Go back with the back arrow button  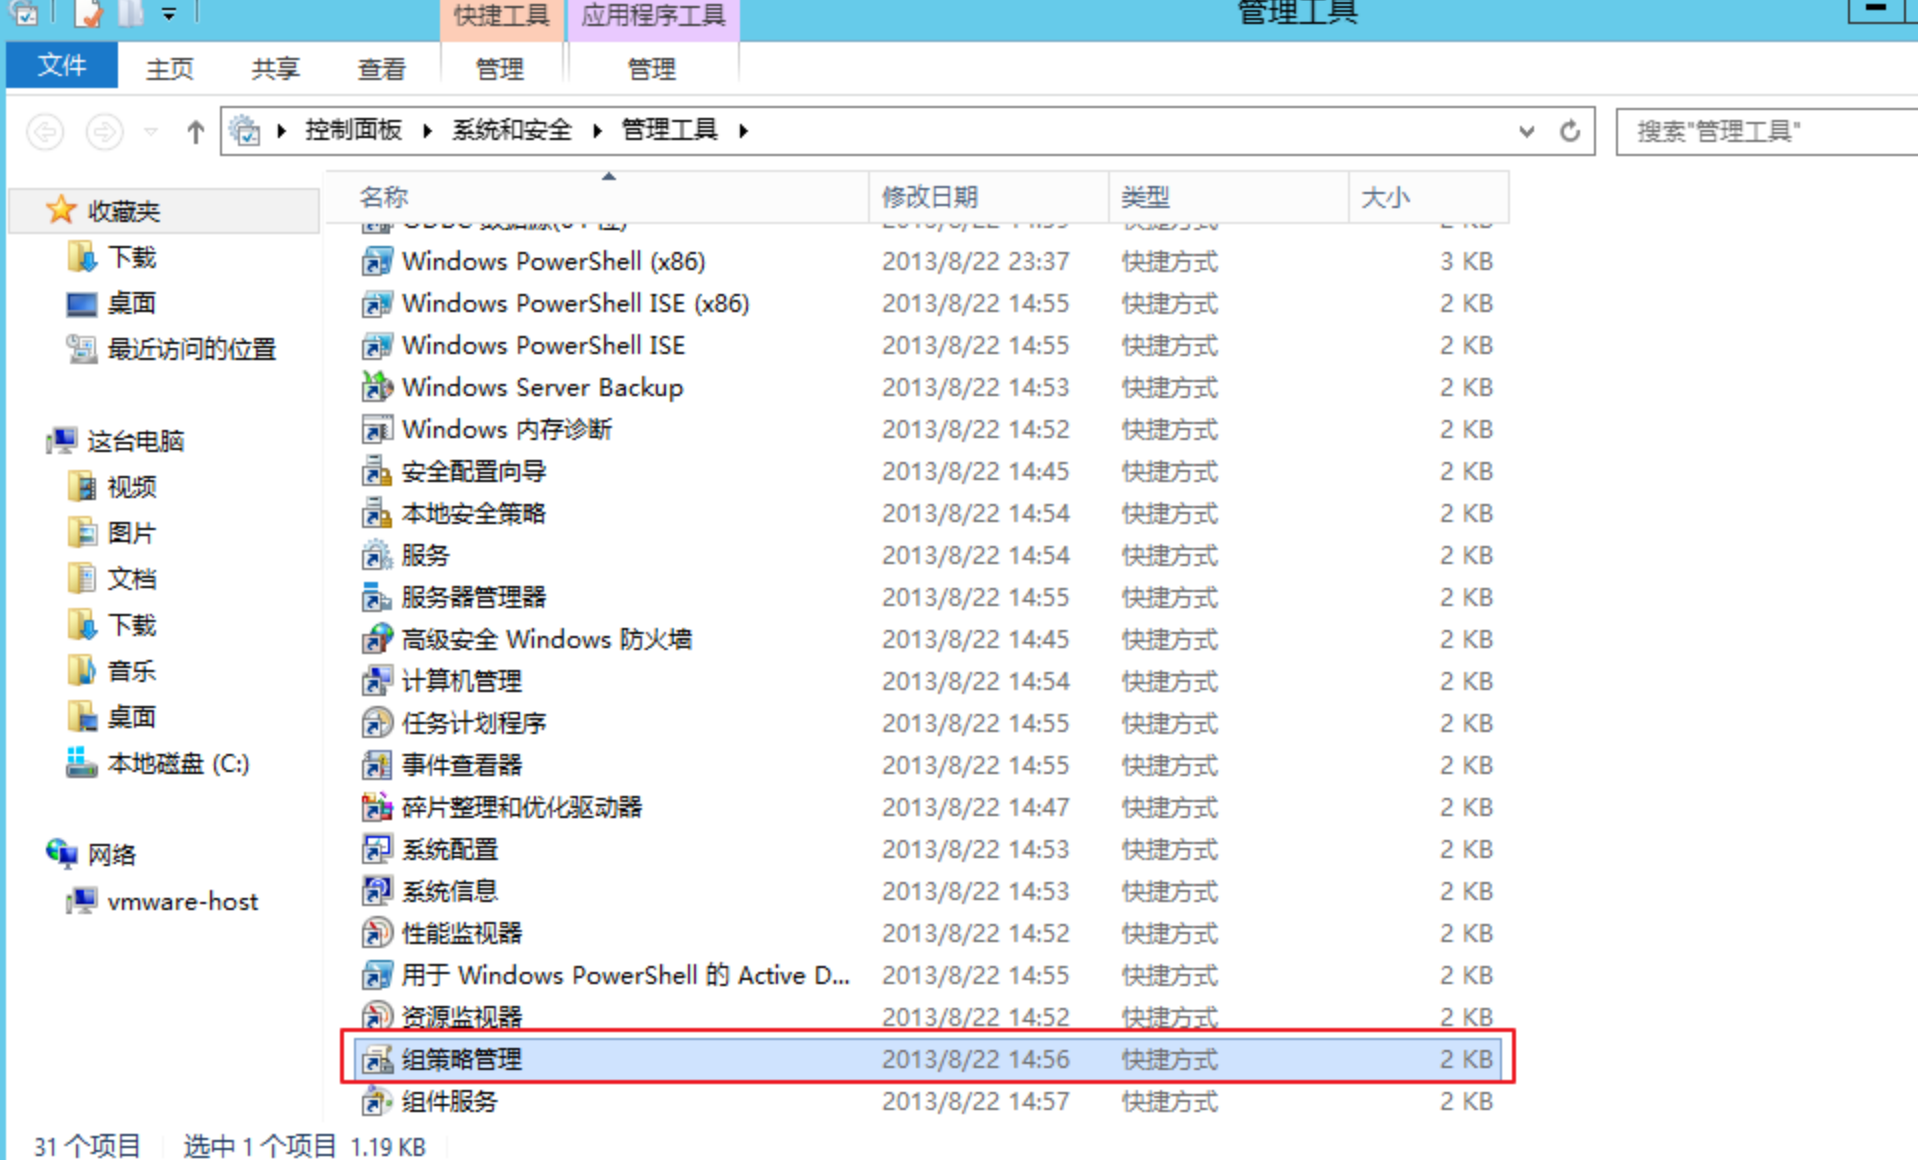45,131
